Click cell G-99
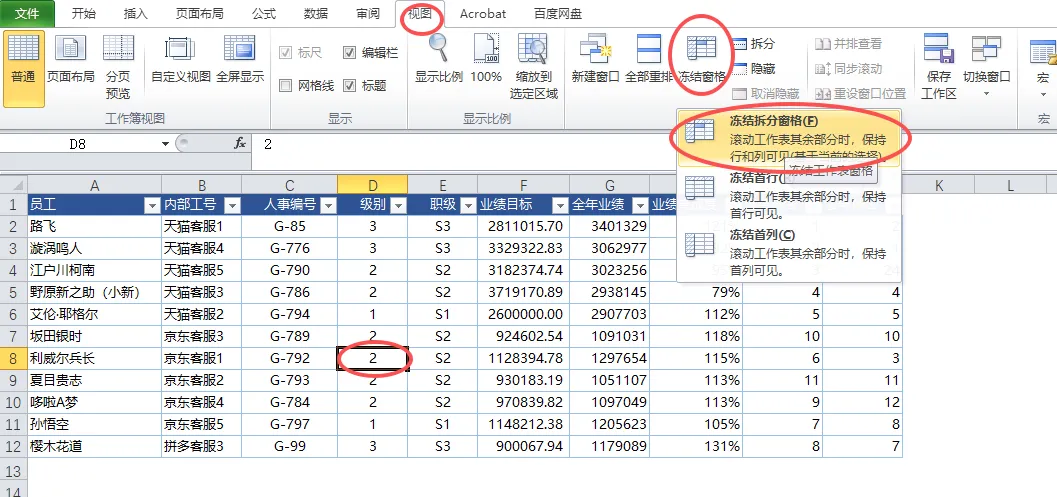 point(290,446)
